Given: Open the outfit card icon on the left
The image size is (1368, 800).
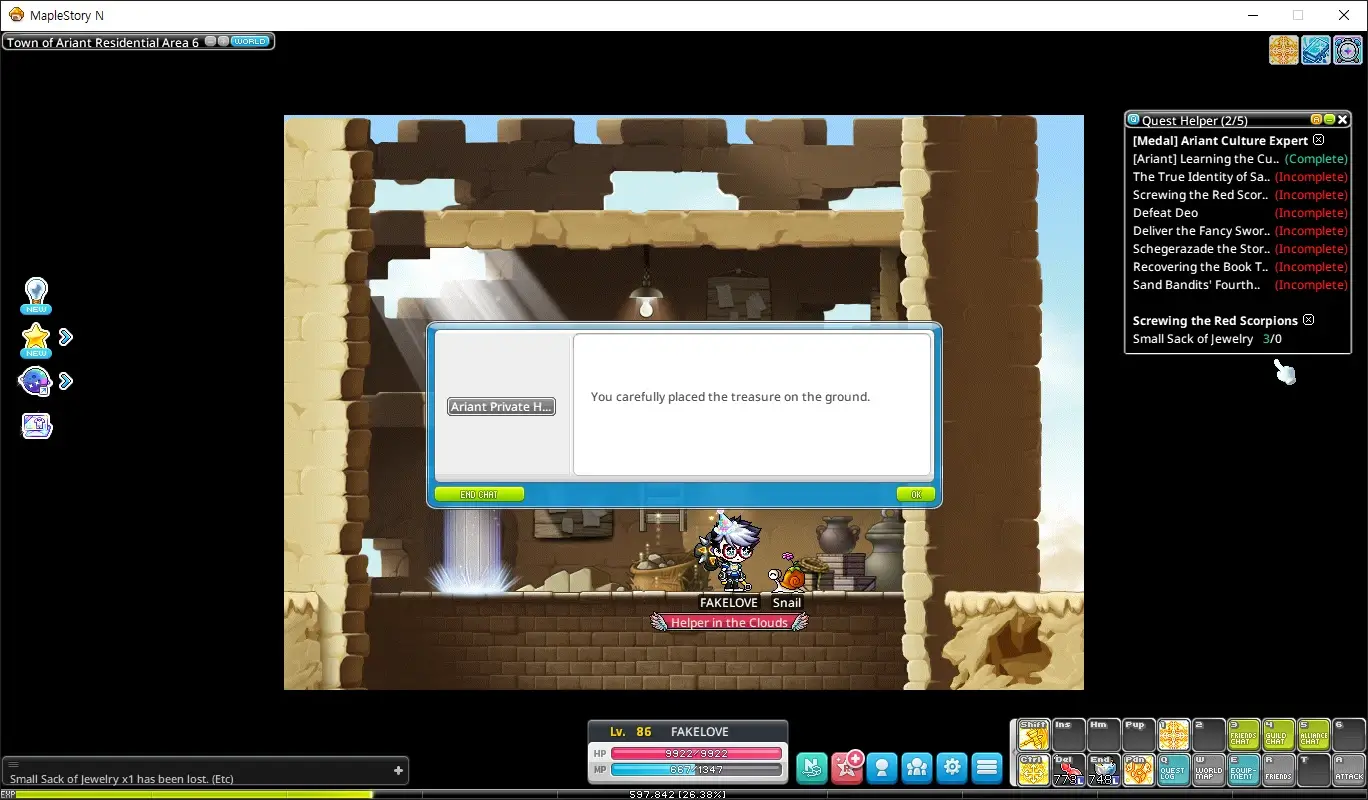Looking at the screenshot, I should click(x=37, y=426).
